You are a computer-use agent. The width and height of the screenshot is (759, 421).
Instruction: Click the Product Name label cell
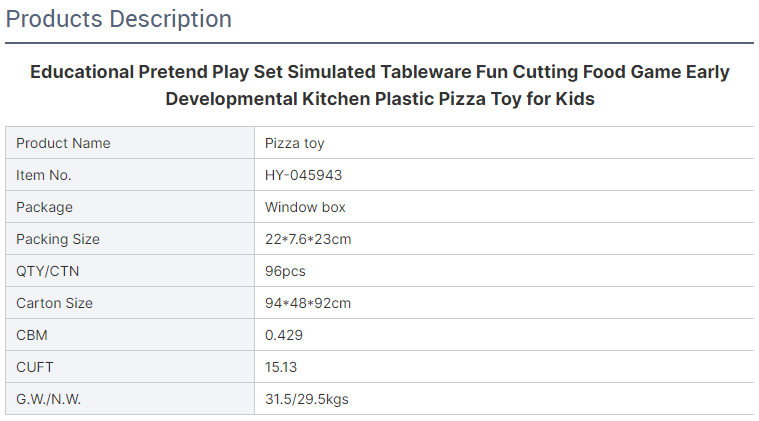[x=130, y=143]
